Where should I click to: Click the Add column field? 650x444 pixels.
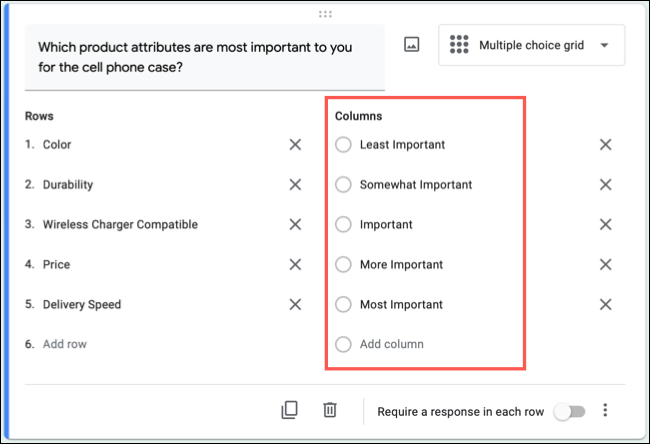[x=392, y=344]
